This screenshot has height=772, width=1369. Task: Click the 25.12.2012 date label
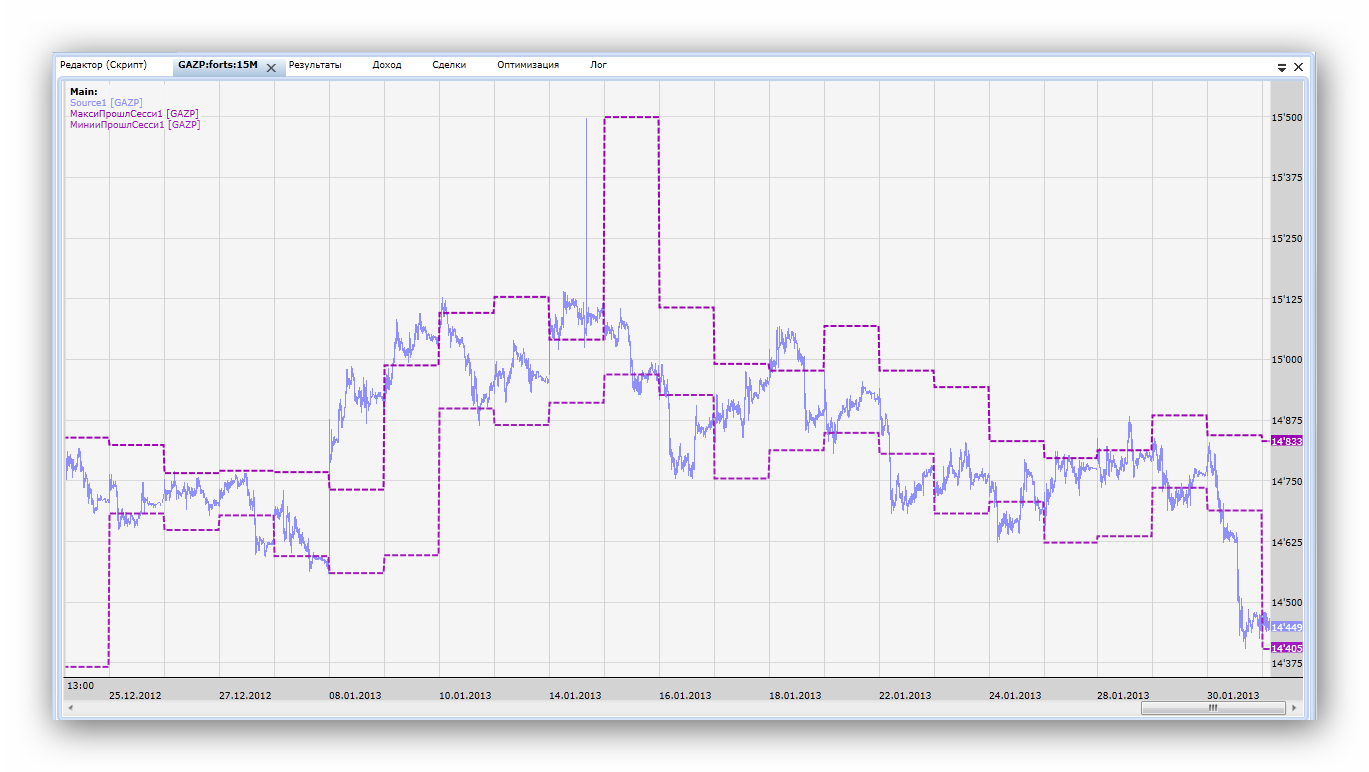pos(135,695)
